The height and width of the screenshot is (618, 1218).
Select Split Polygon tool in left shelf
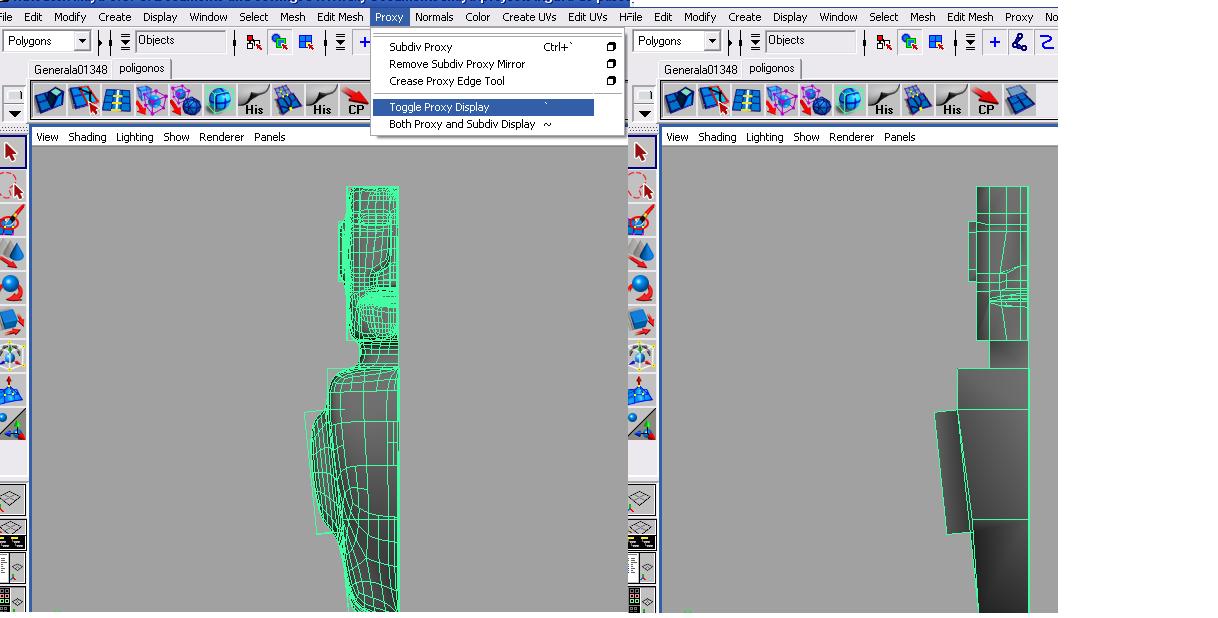83,100
